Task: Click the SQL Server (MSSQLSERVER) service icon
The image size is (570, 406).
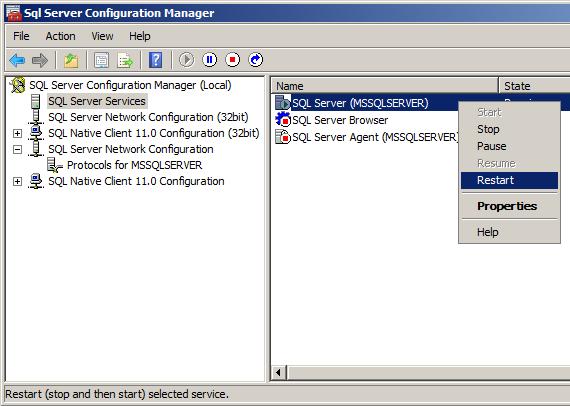Action: 282,102
